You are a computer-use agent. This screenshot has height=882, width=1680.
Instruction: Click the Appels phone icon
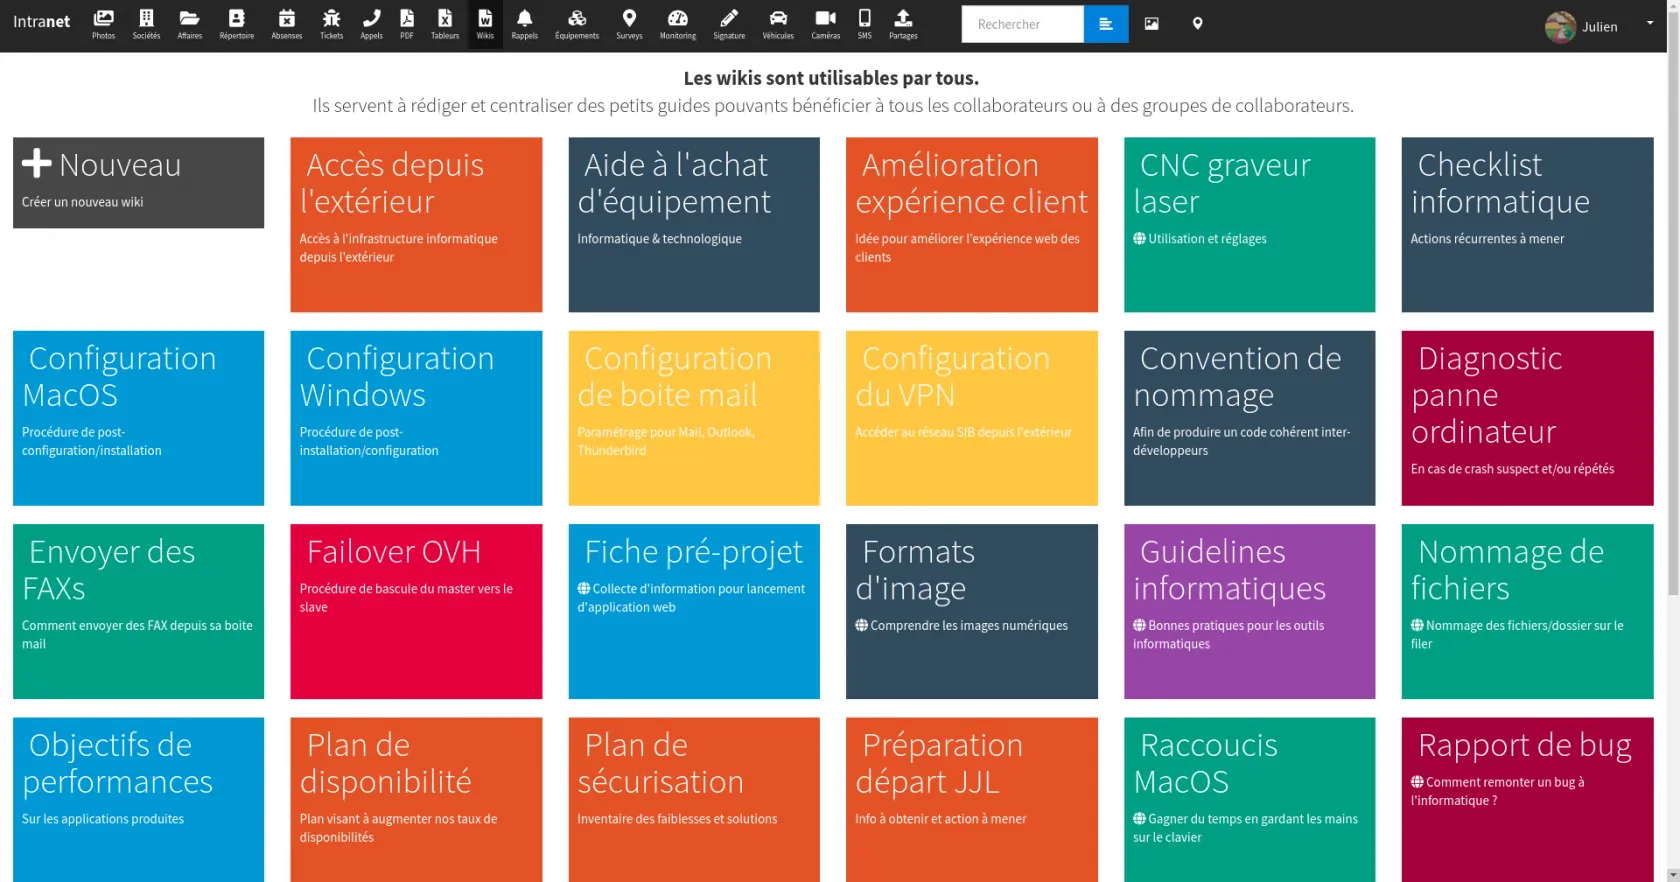click(371, 24)
